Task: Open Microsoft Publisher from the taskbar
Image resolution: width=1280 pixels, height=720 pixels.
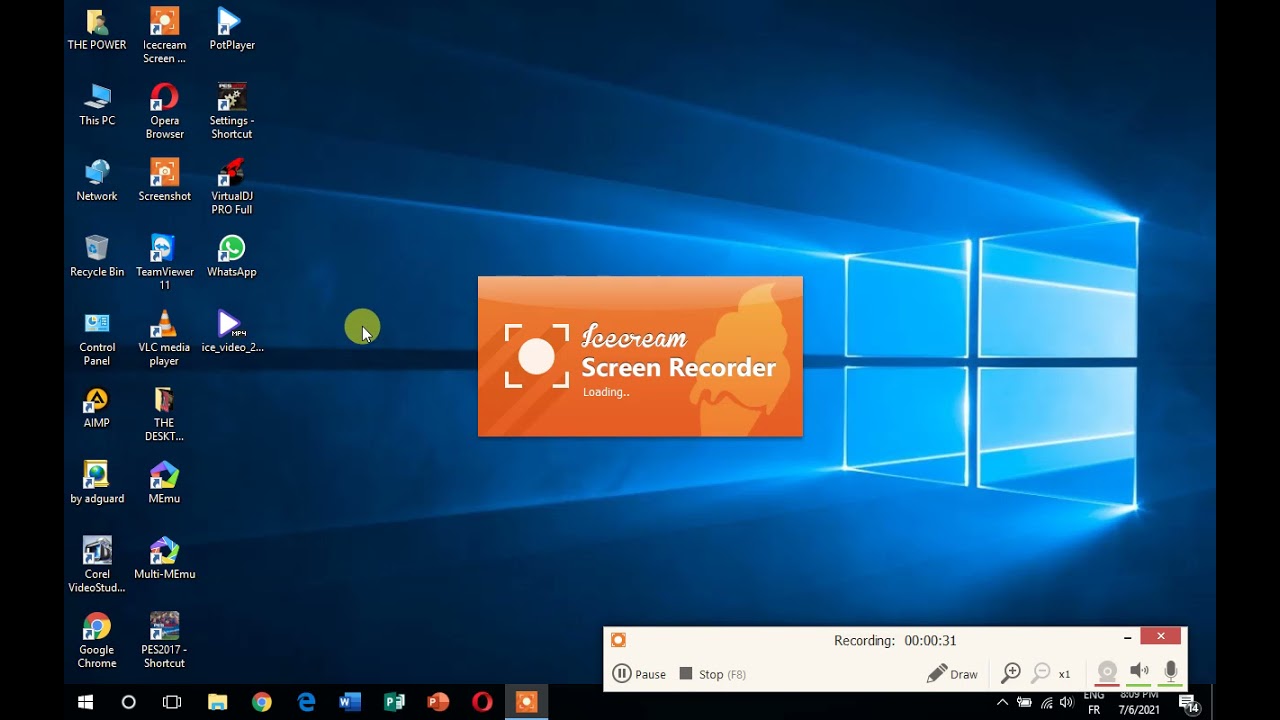Action: coord(394,702)
